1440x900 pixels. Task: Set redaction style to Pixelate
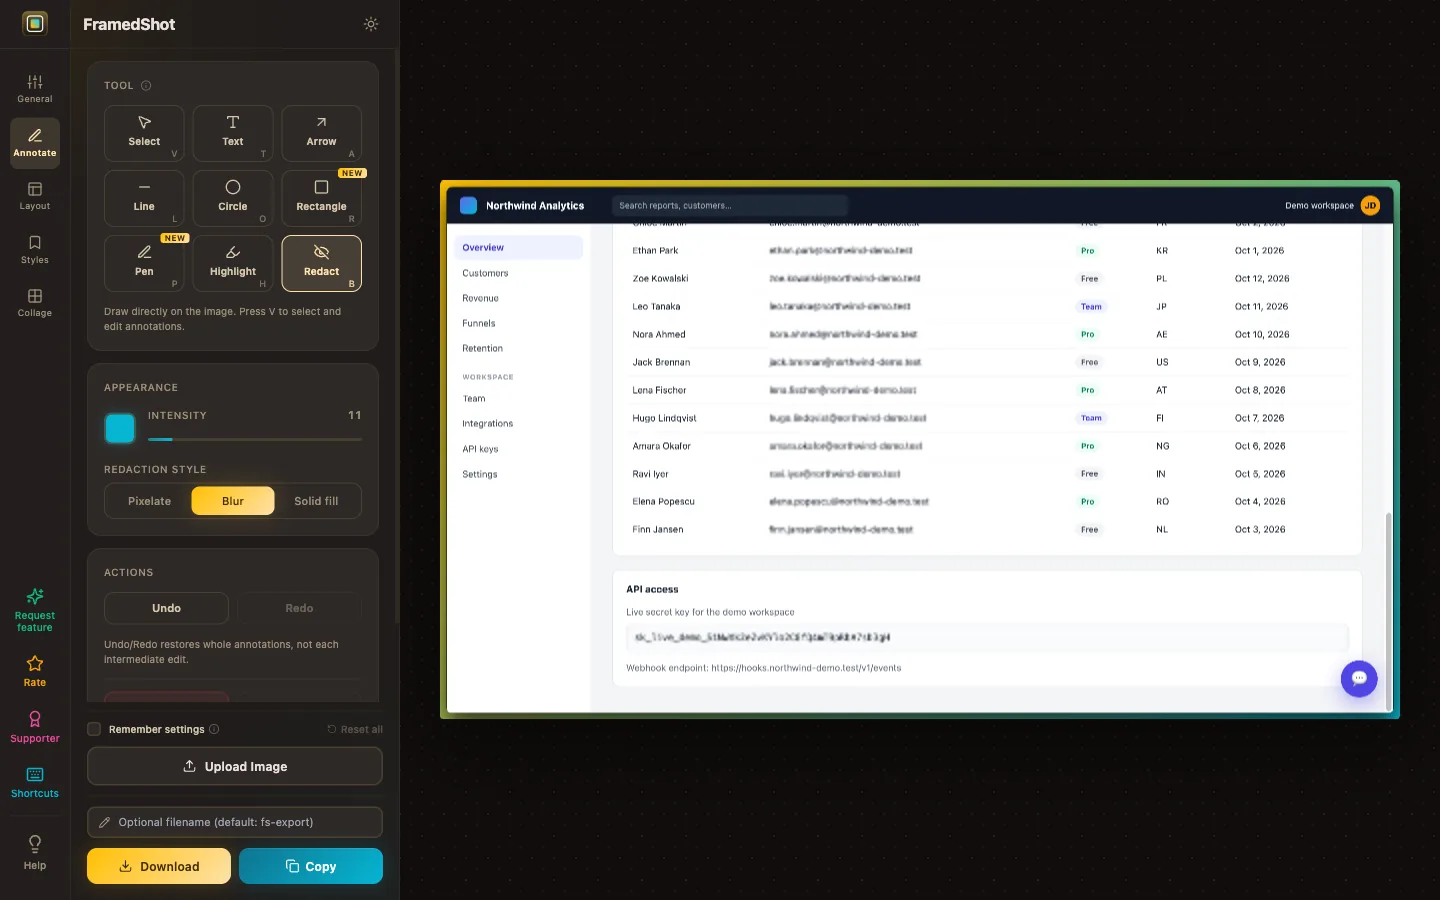coord(149,501)
